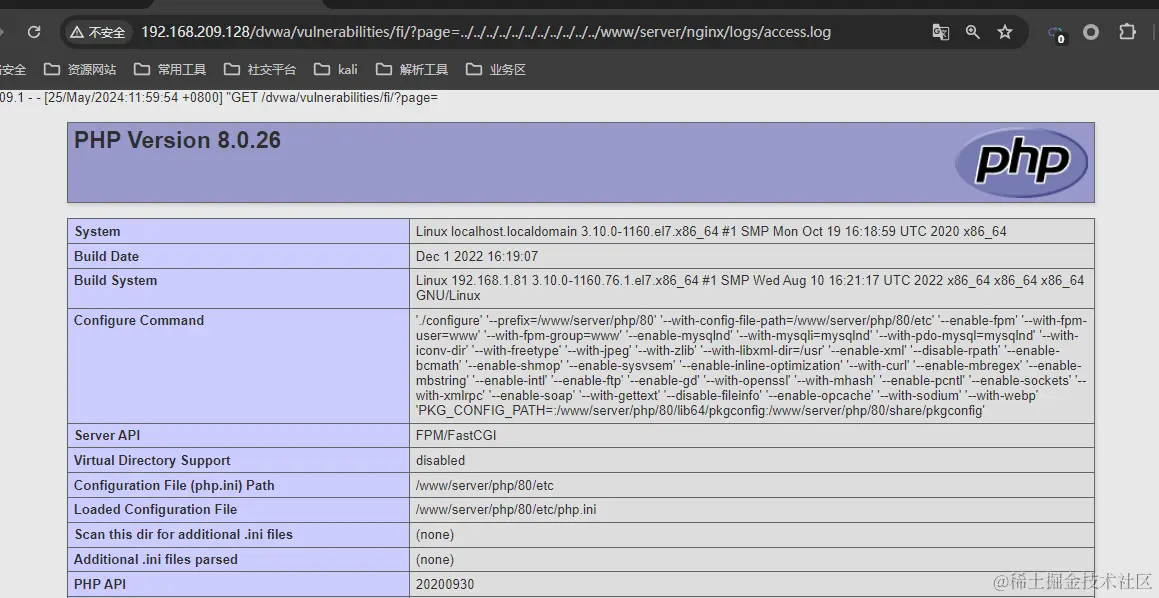Open the 社交平台 bookmark folder

[260, 69]
